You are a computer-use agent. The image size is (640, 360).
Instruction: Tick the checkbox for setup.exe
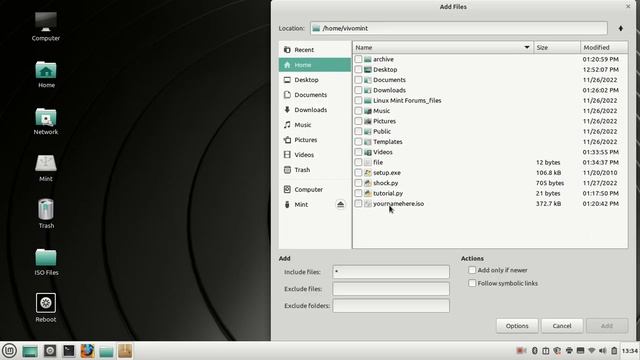coord(358,173)
